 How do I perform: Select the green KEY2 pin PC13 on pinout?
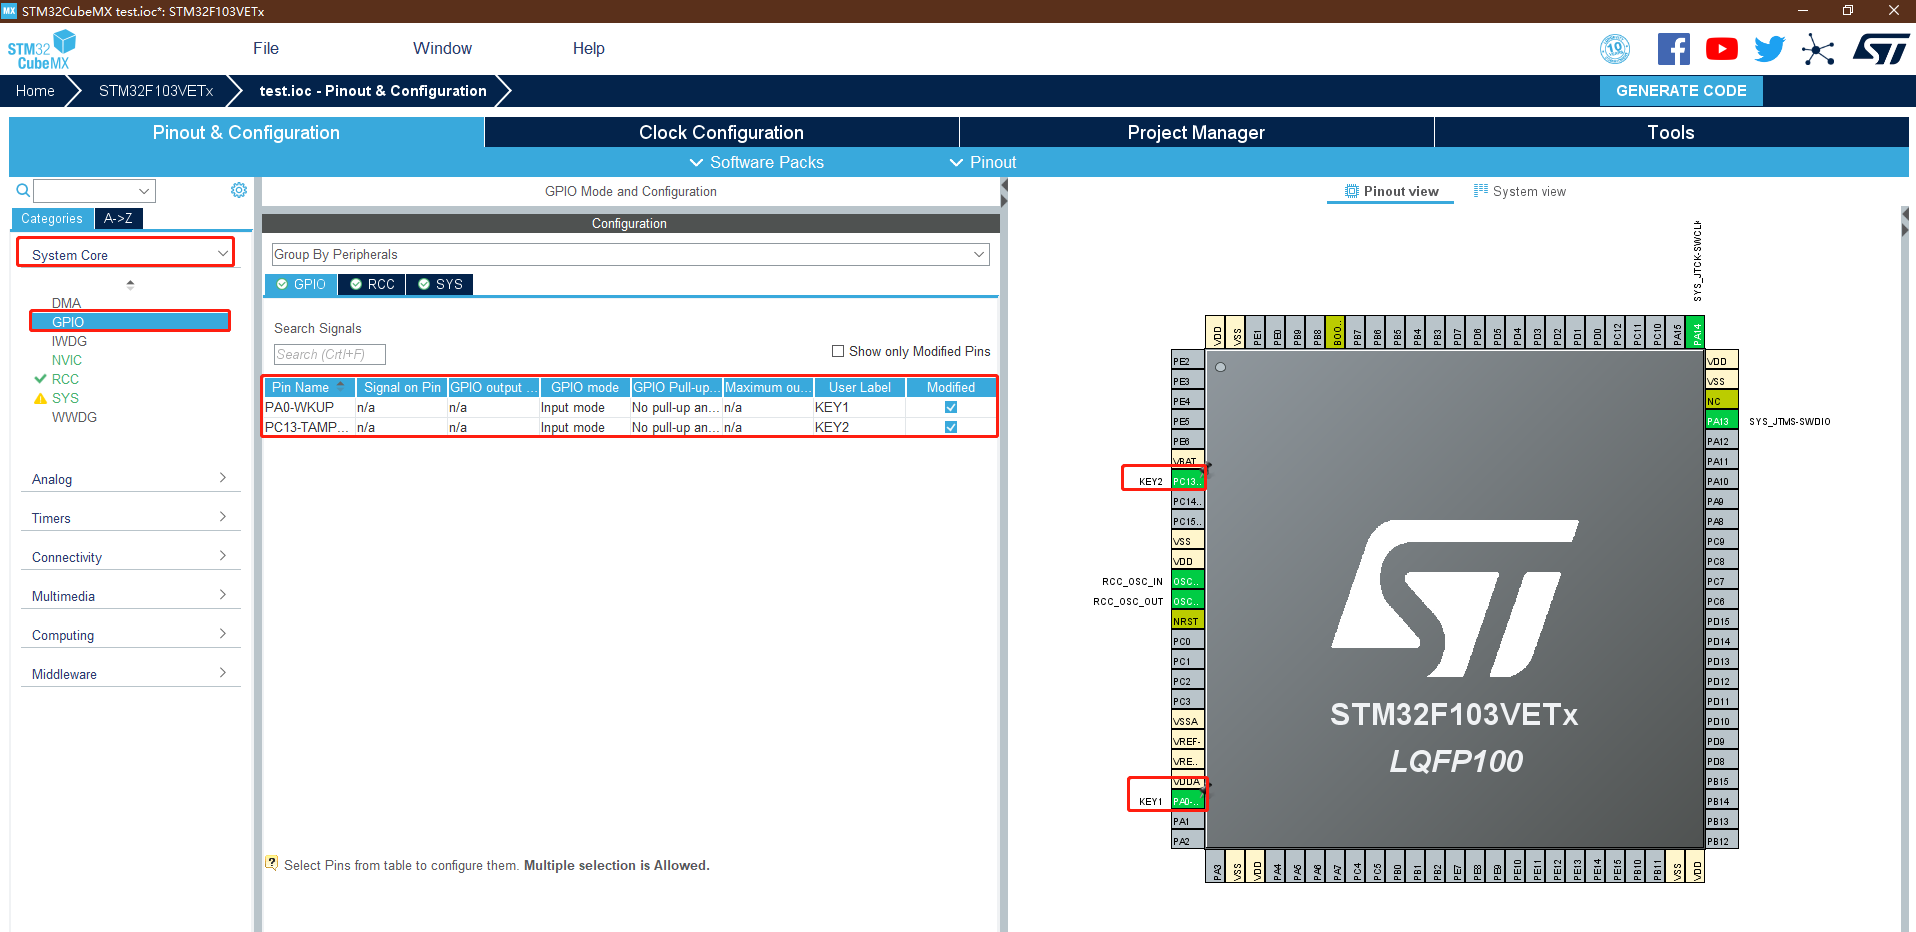tap(1186, 480)
